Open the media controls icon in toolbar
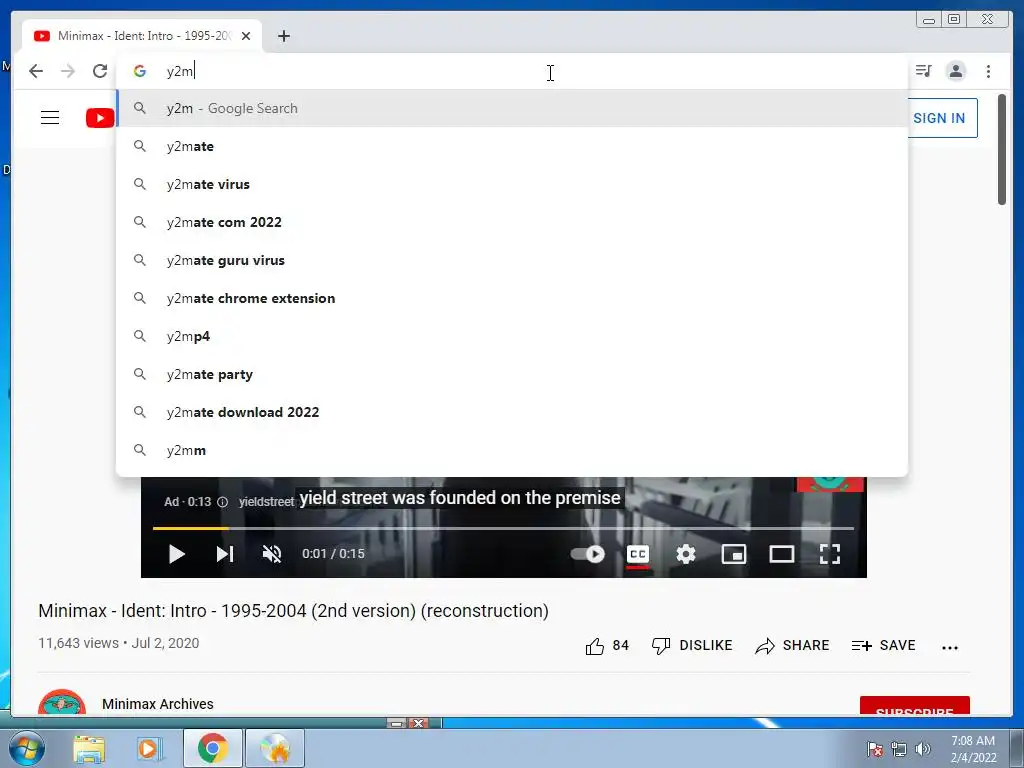 coord(923,71)
